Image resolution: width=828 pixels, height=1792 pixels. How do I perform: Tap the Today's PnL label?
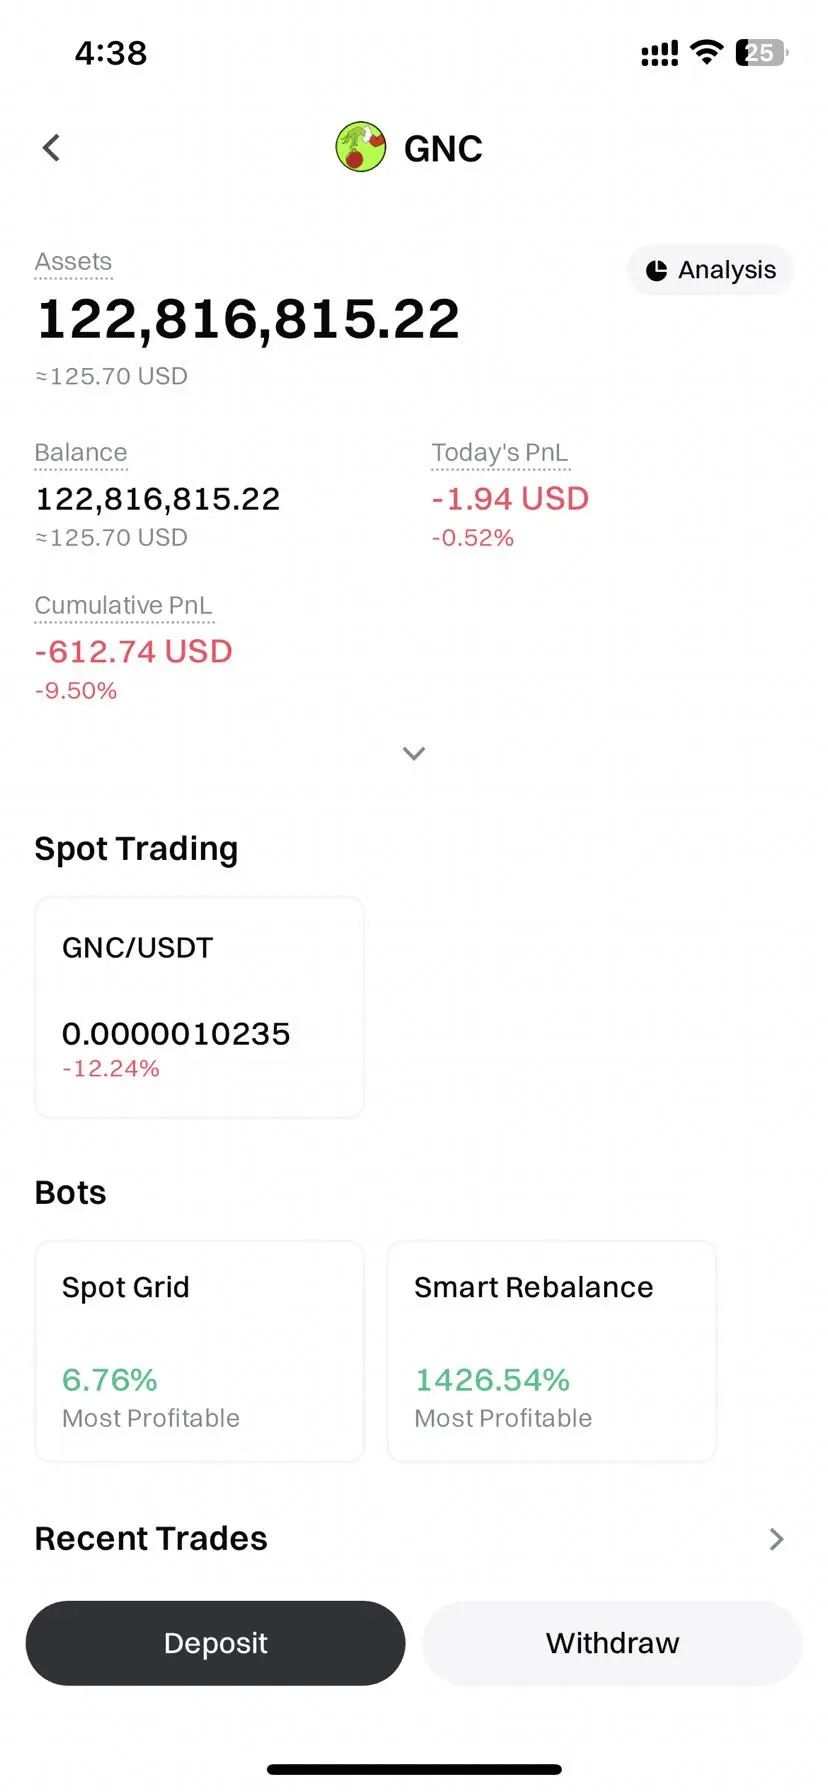coord(500,453)
